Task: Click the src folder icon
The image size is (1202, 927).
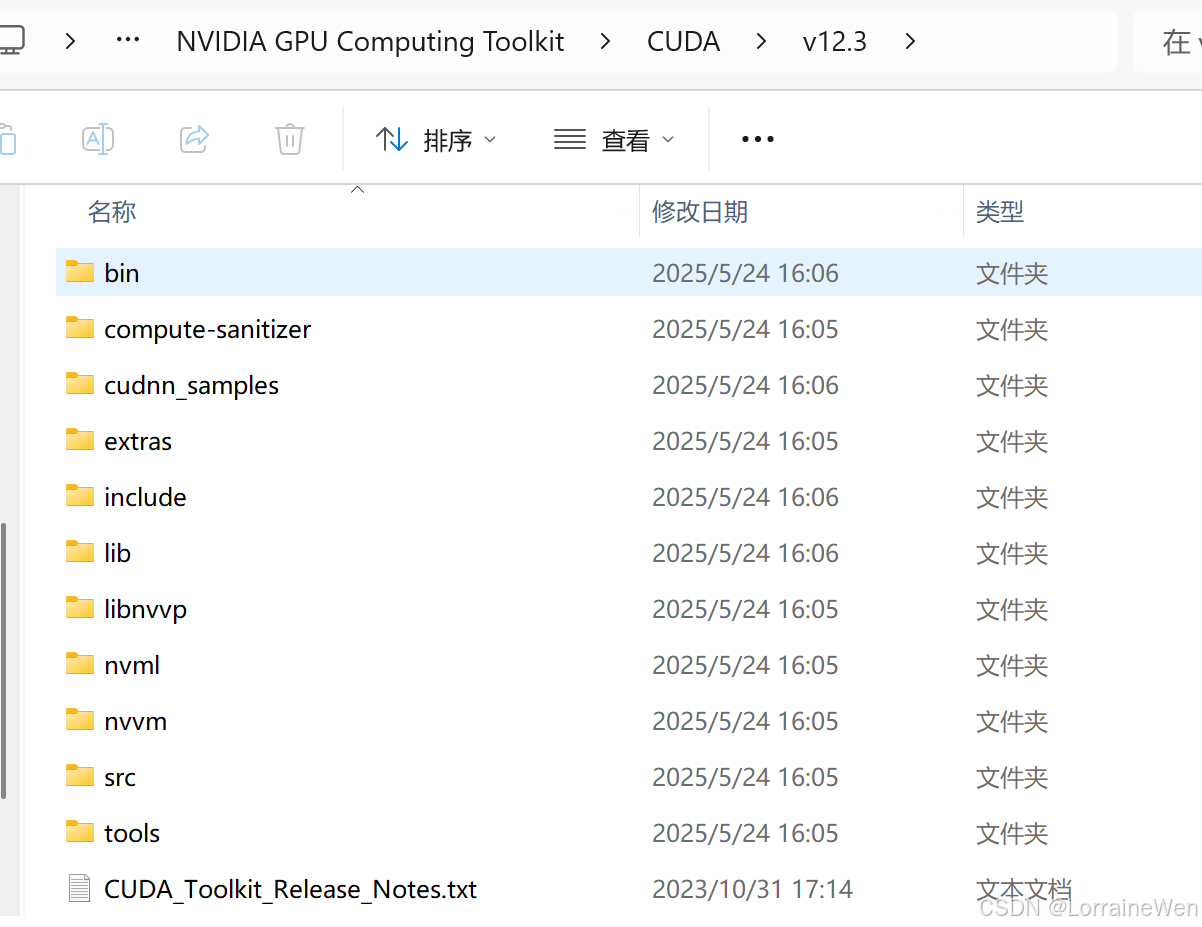Action: pos(80,776)
